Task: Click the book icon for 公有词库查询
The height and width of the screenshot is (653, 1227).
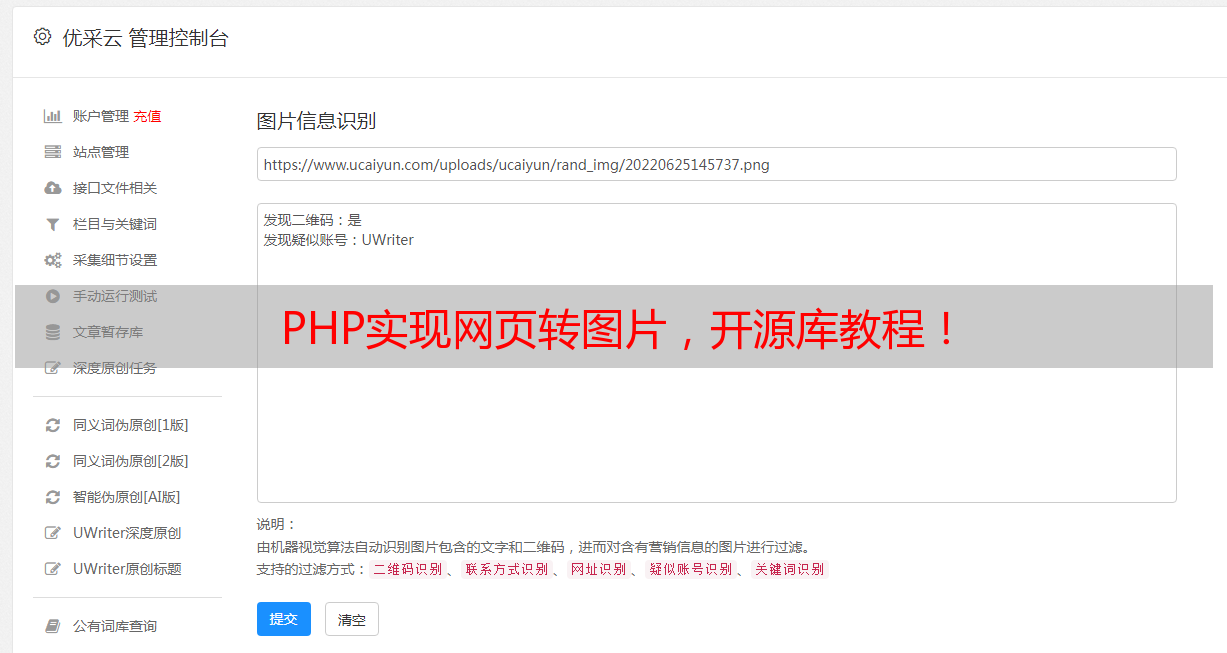Action: point(53,626)
